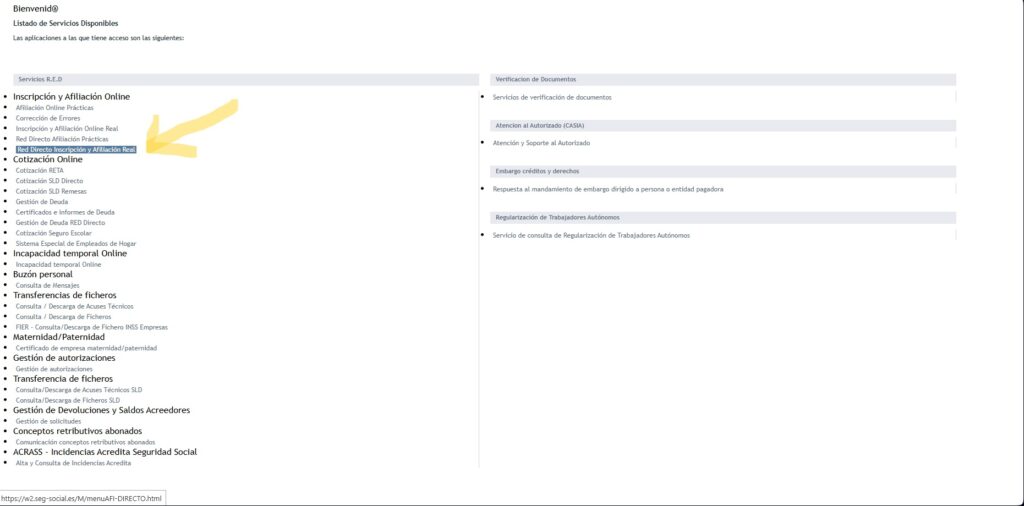Click Certificados e Informes de Deuda
Image resolution: width=1024 pixels, height=506 pixels.
(65, 212)
